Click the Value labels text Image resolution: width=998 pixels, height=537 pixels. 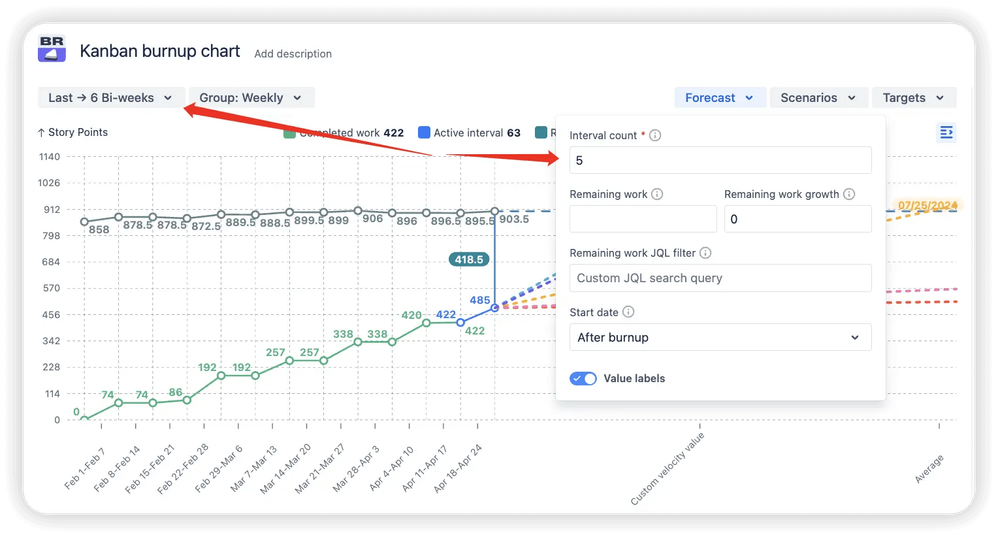pos(634,379)
